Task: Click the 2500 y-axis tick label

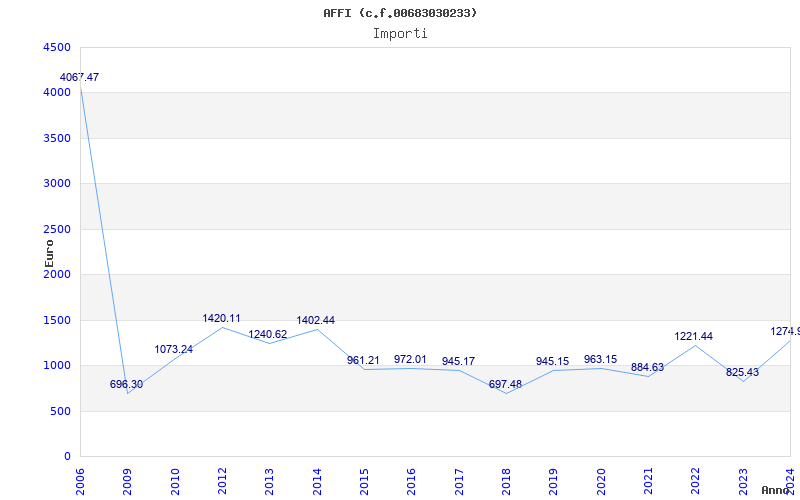Action: pyautogui.click(x=57, y=229)
